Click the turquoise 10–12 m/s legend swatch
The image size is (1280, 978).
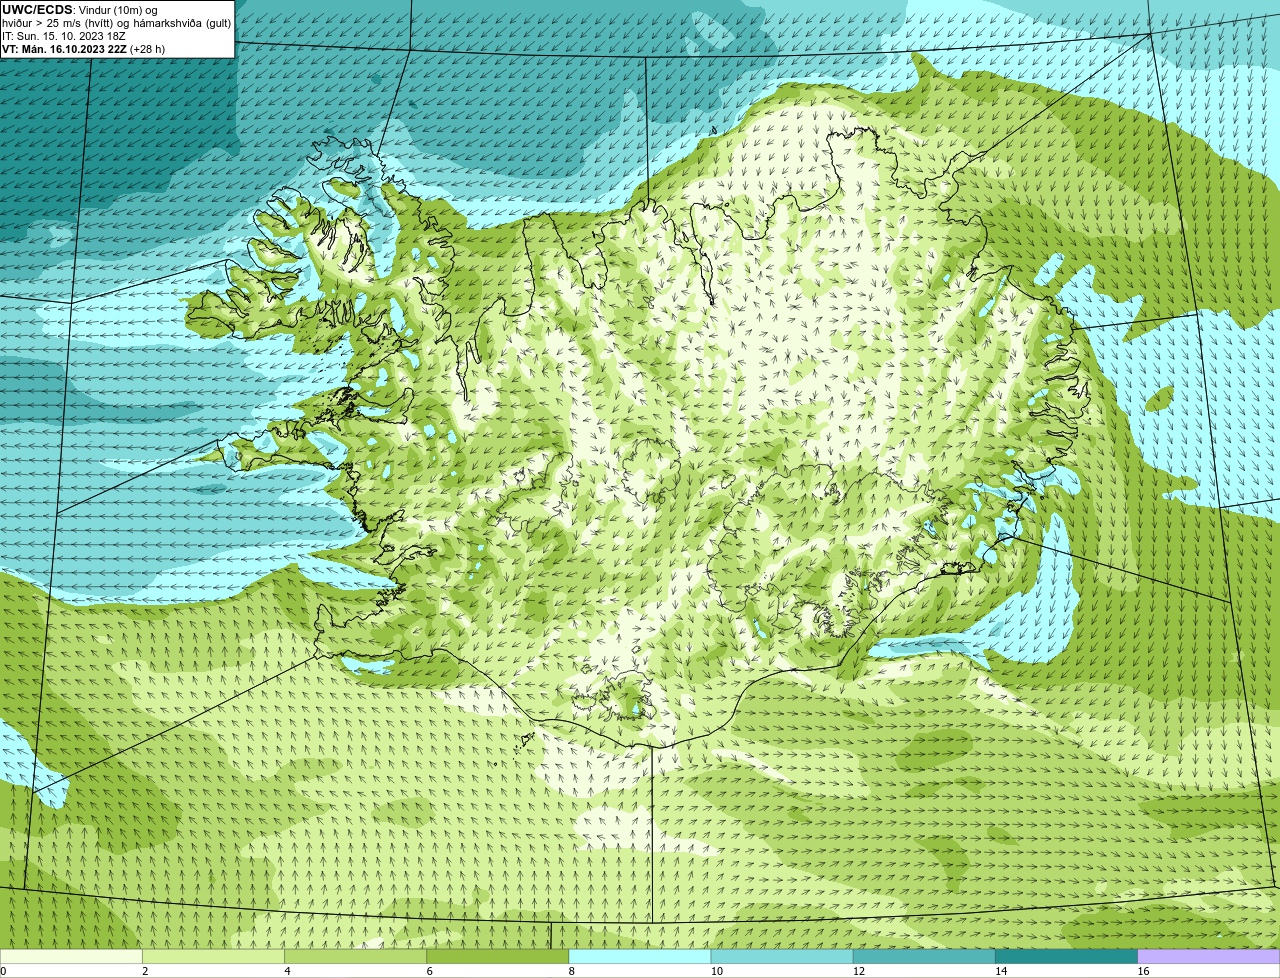(782, 957)
